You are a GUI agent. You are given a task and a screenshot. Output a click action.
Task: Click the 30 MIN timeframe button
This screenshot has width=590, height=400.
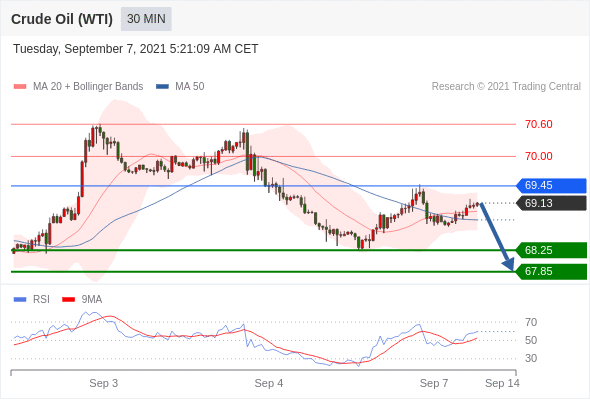146,19
